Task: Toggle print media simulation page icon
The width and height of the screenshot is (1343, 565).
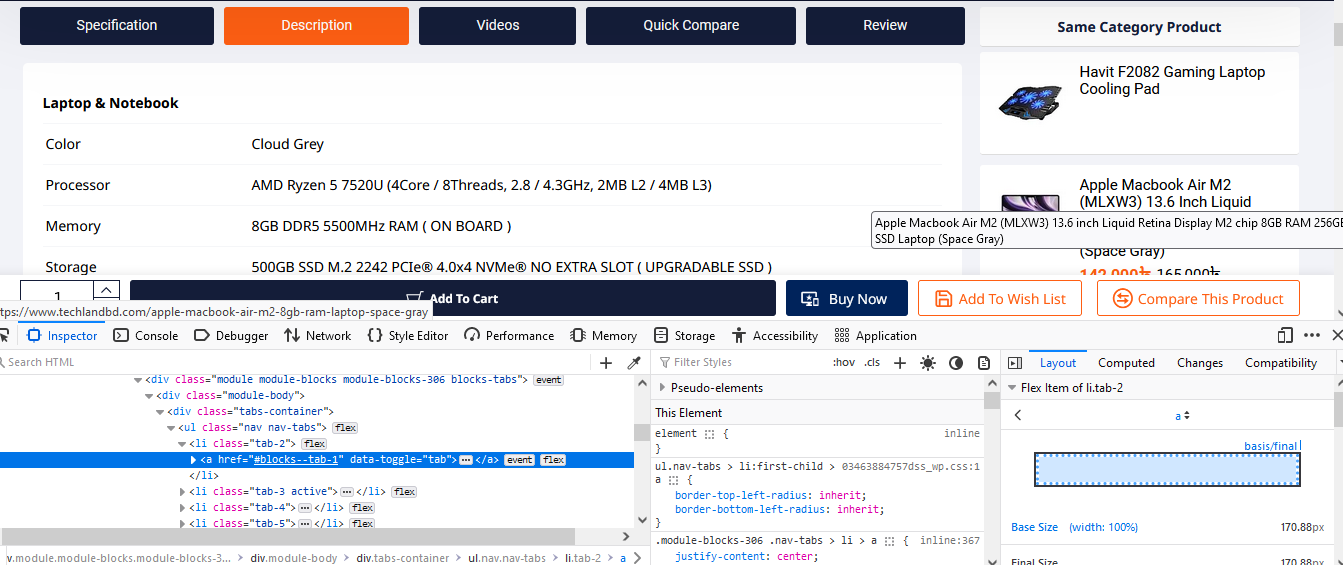Action: [984, 363]
